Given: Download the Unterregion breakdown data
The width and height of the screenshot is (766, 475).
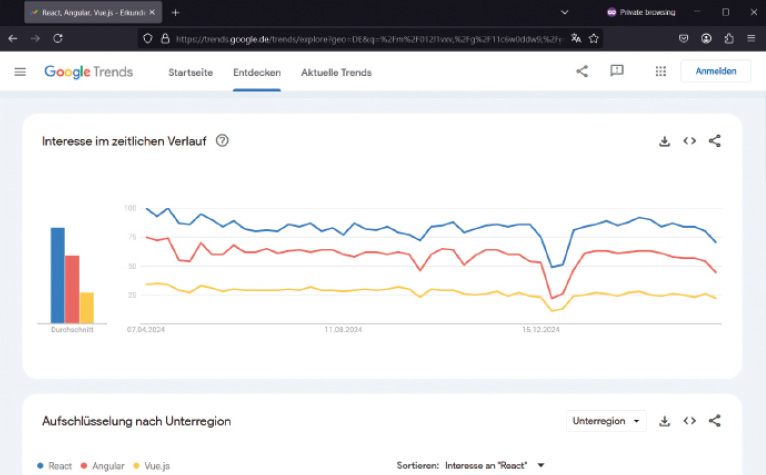Looking at the screenshot, I should click(664, 421).
